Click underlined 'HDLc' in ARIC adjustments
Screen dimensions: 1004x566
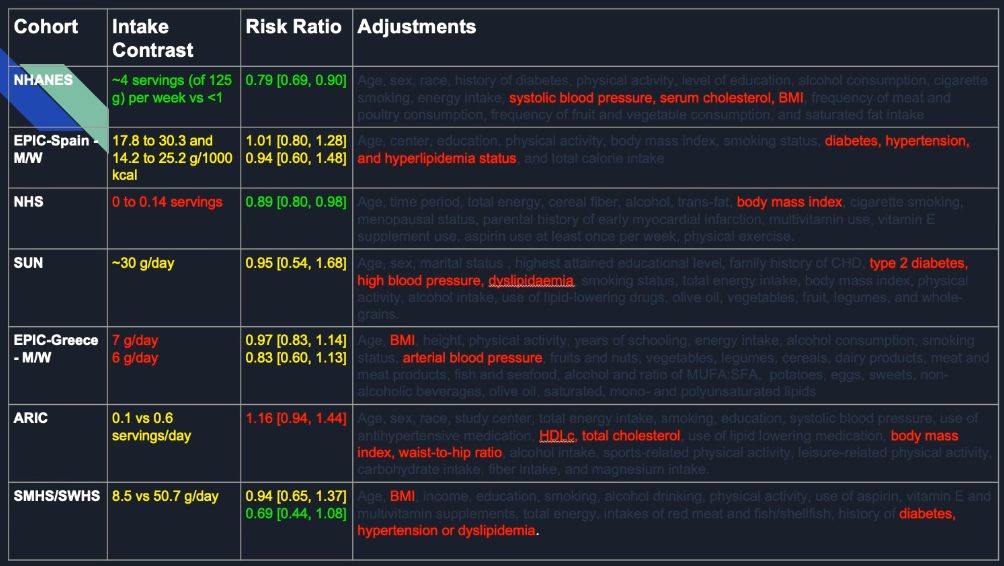click(557, 436)
